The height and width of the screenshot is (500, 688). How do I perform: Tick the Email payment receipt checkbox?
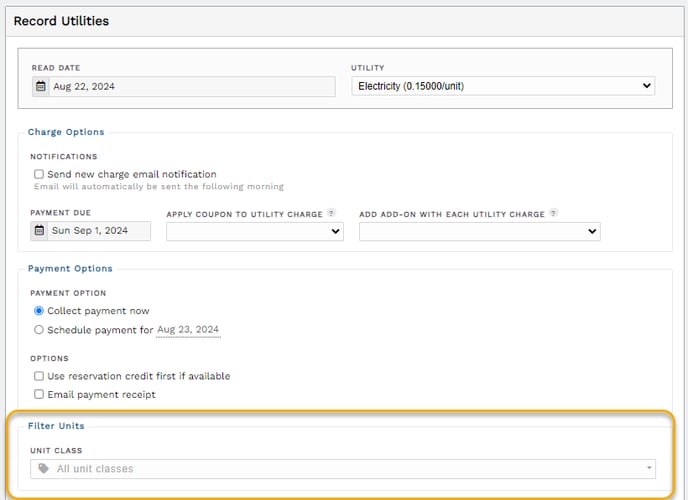tap(39, 394)
